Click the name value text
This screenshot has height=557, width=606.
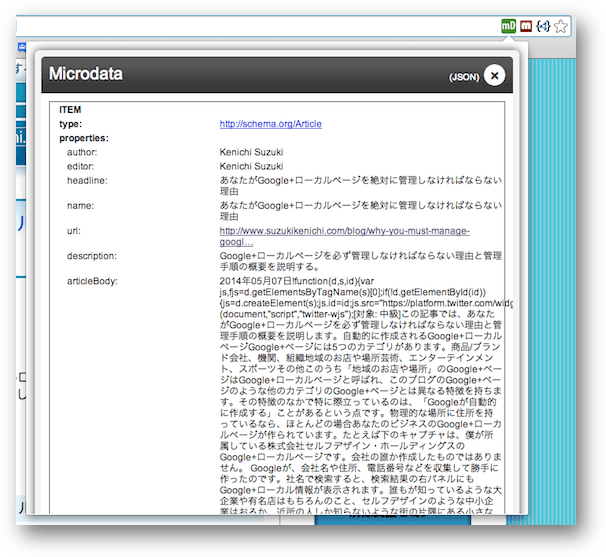(x=361, y=211)
